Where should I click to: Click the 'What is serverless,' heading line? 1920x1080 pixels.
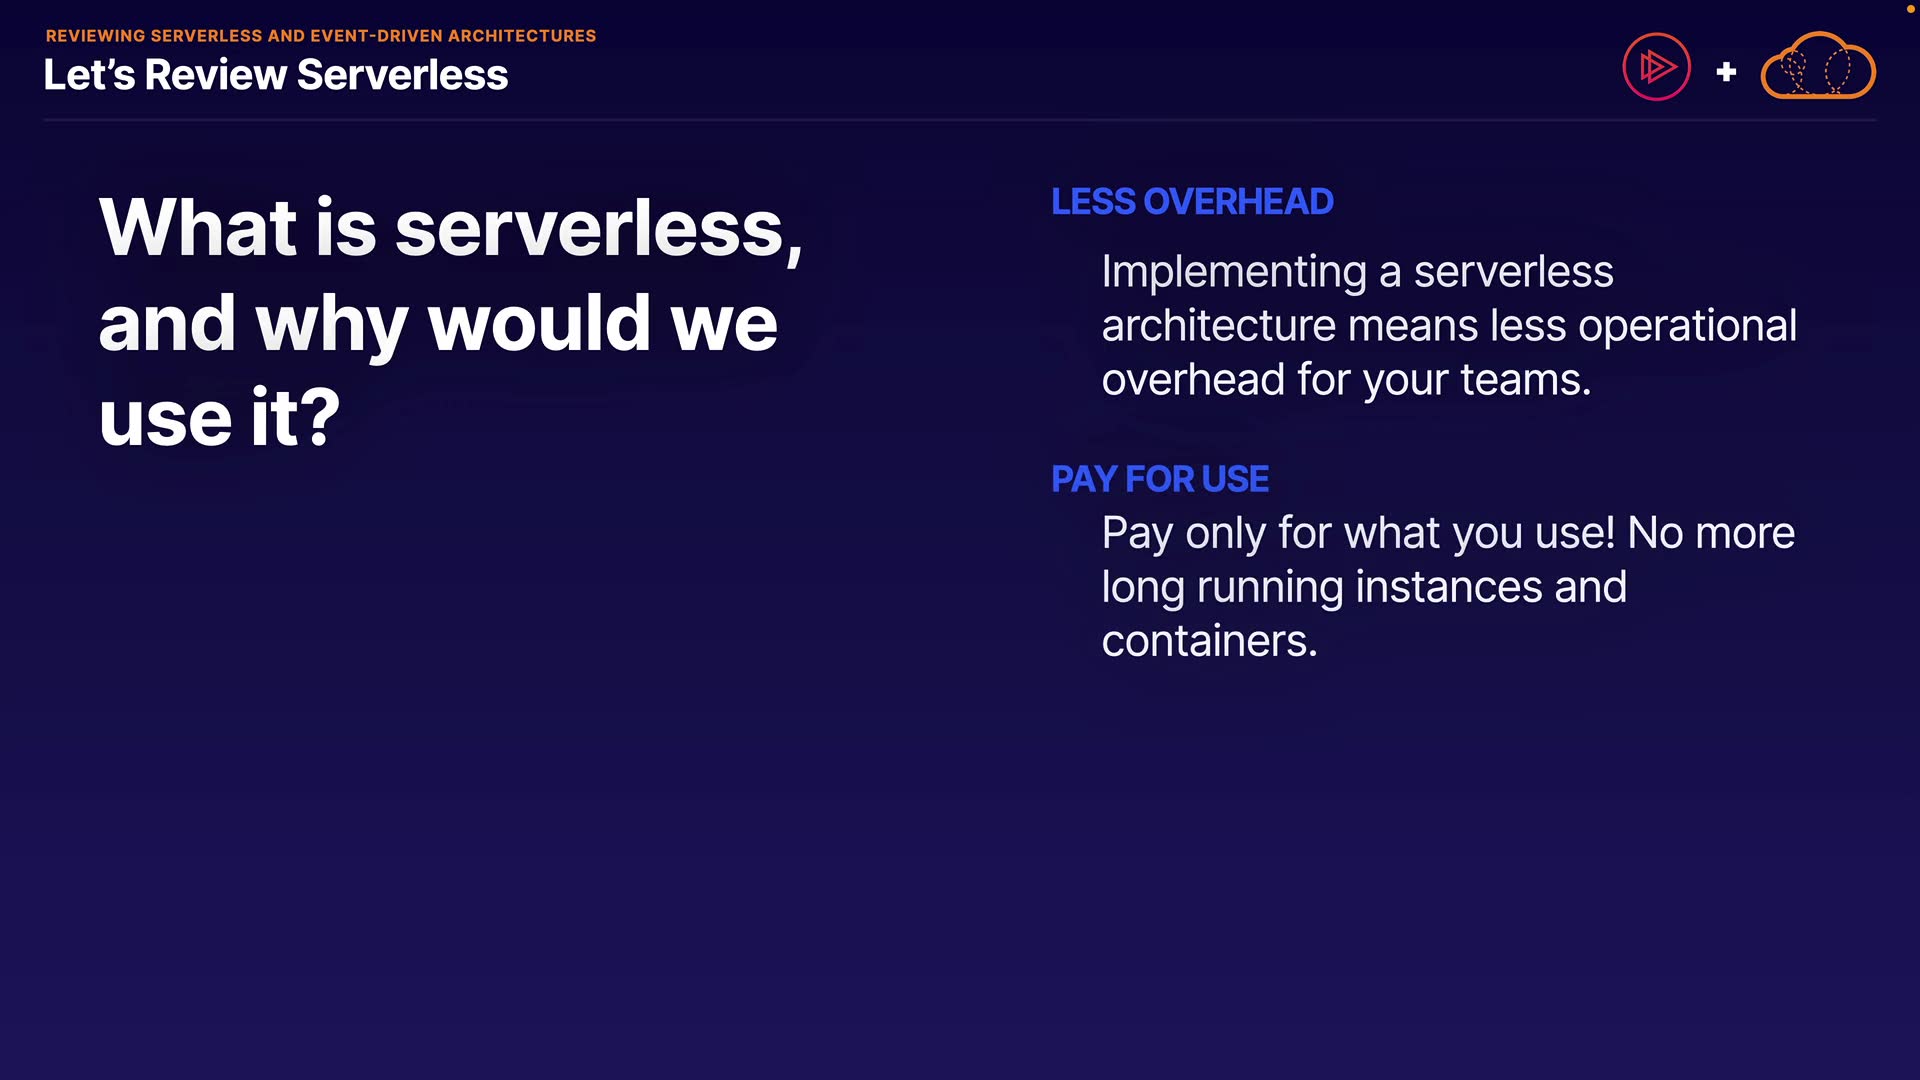tap(450, 228)
